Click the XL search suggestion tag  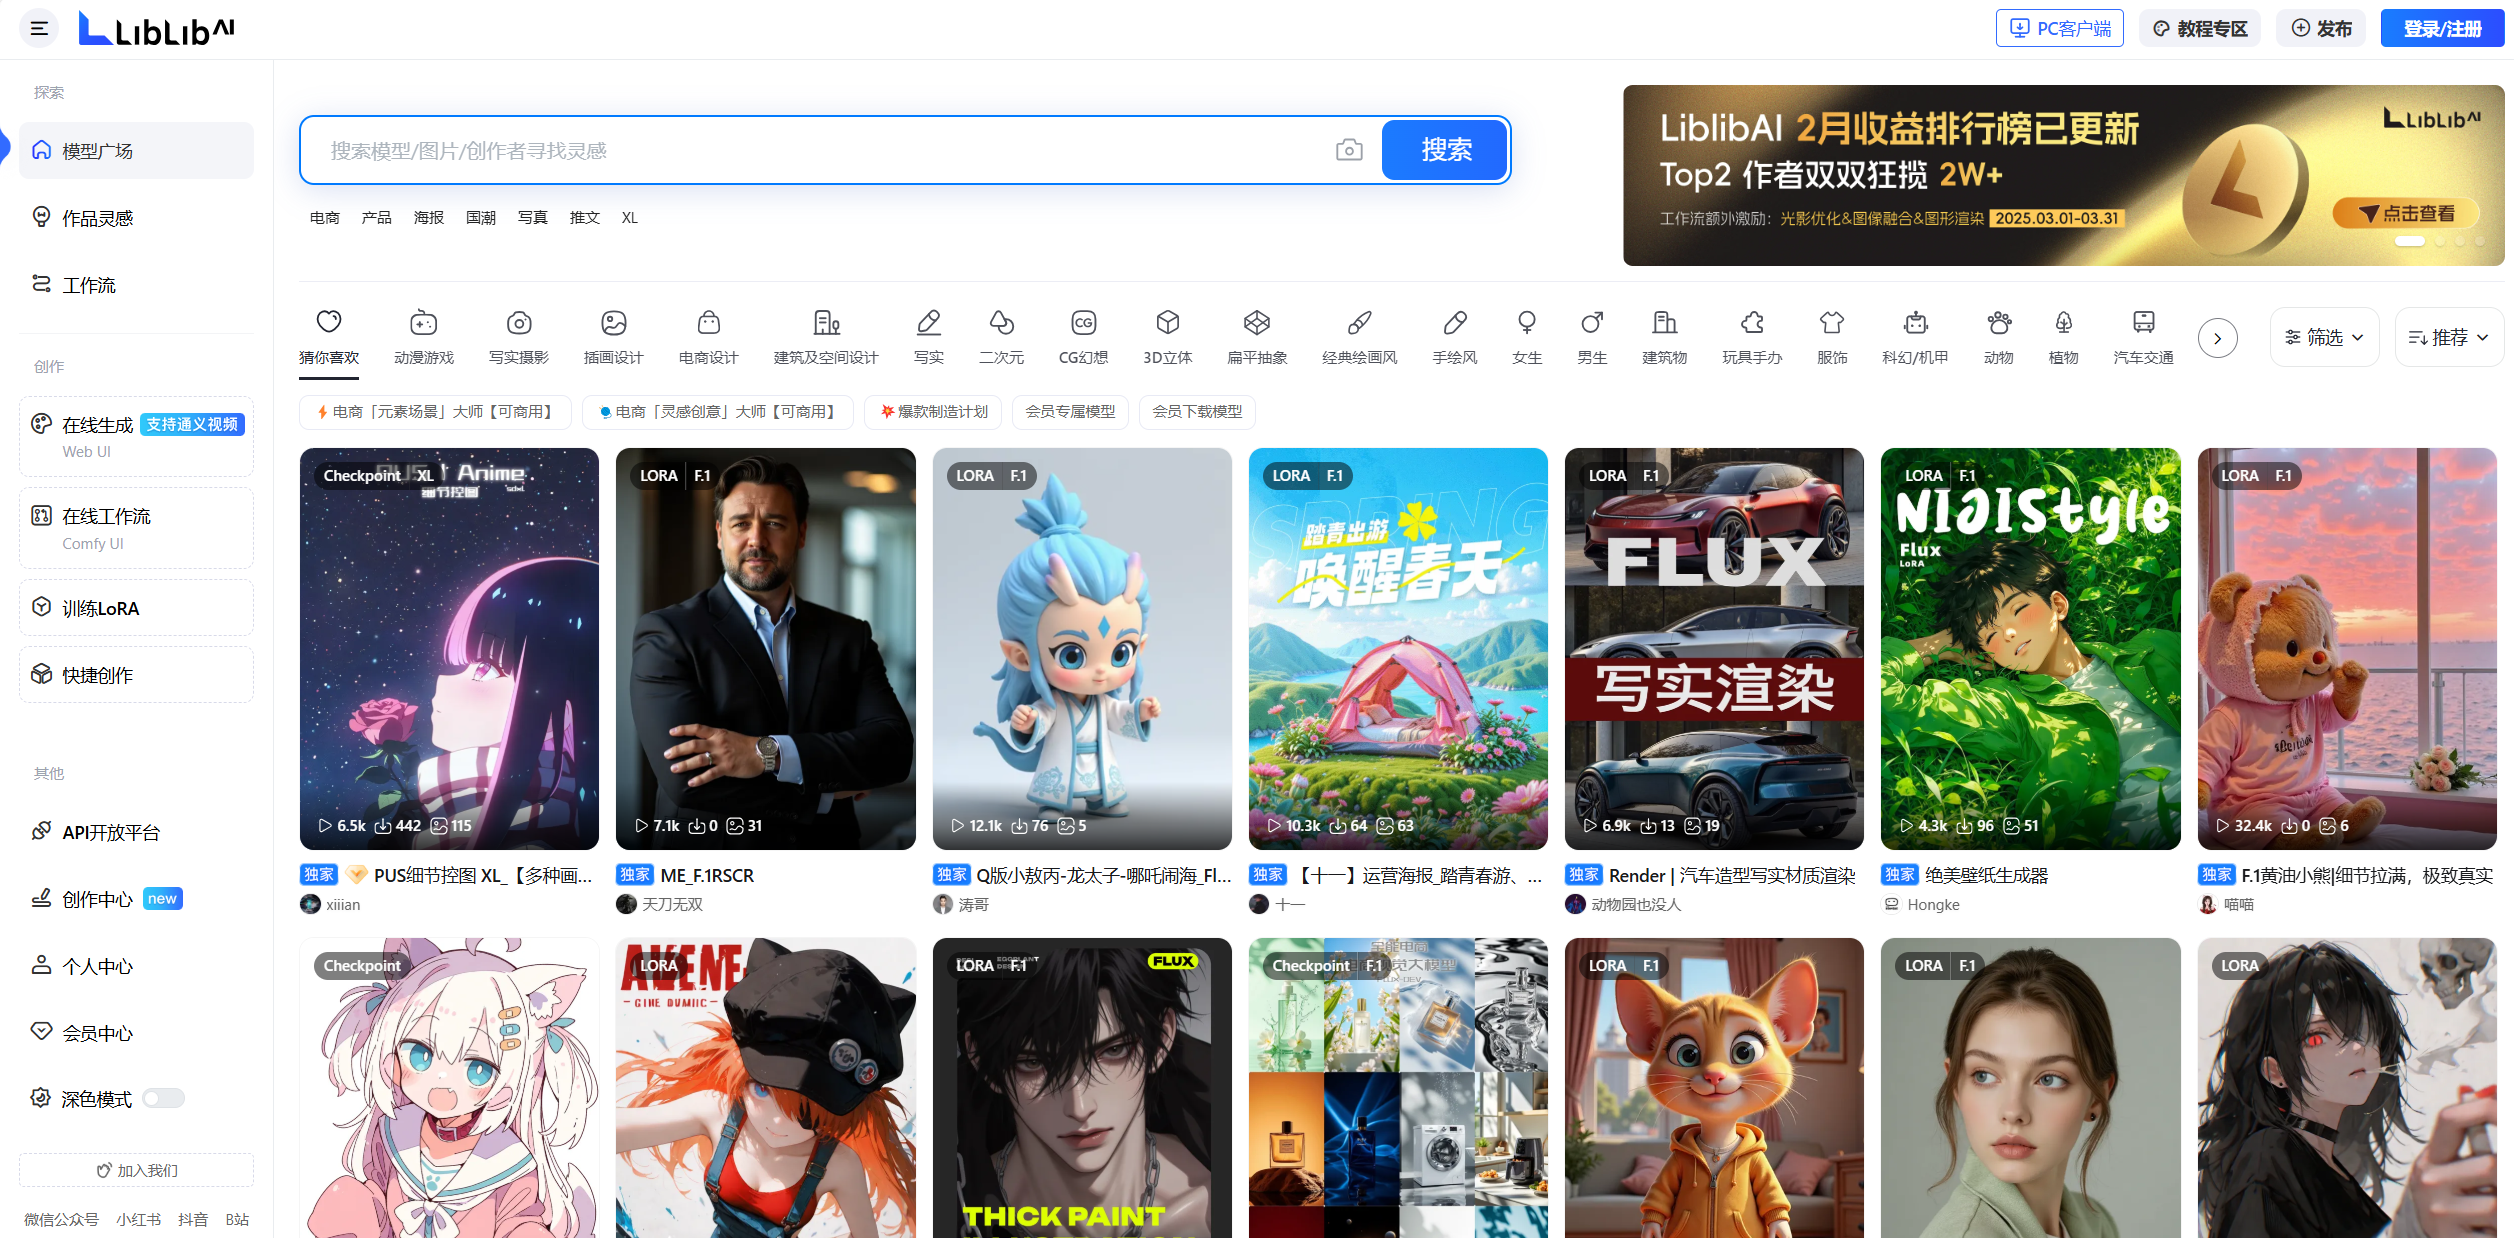(629, 218)
